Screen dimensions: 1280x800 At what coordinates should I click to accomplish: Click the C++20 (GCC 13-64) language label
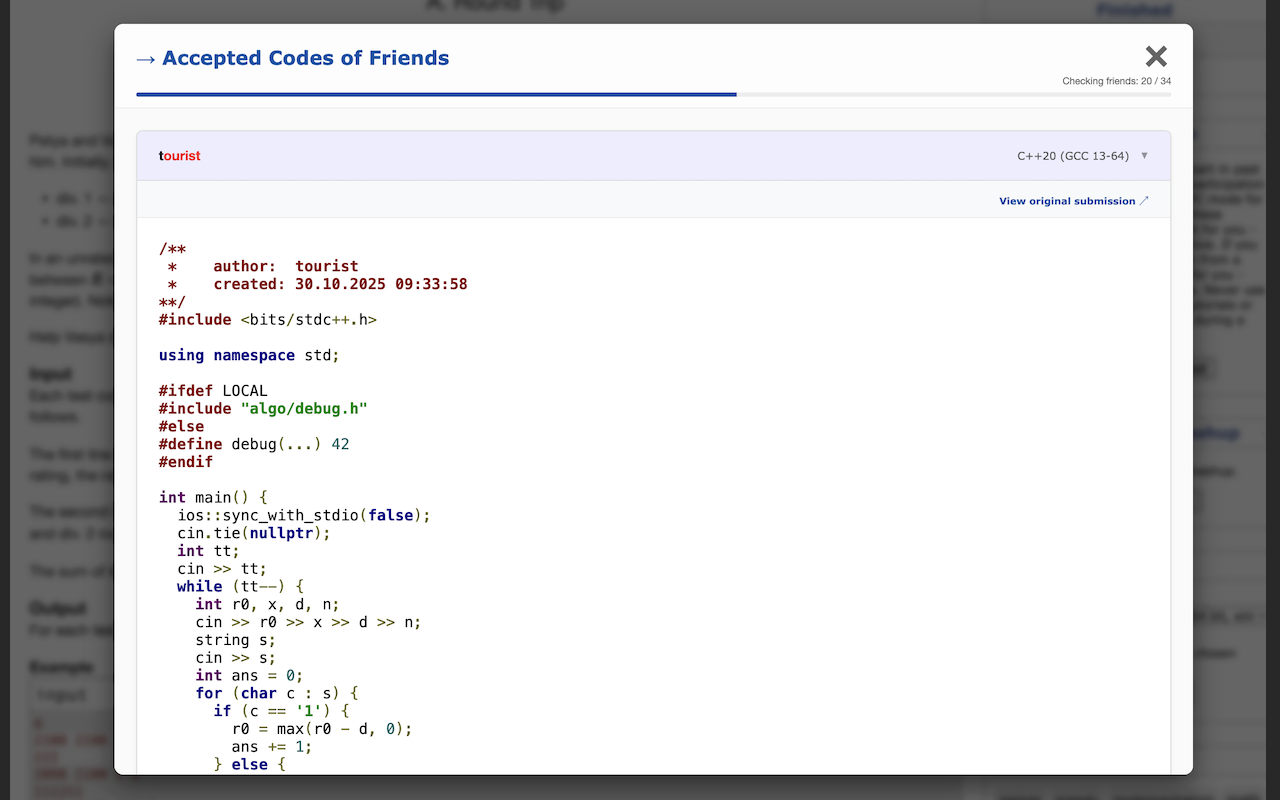pyautogui.click(x=1073, y=156)
